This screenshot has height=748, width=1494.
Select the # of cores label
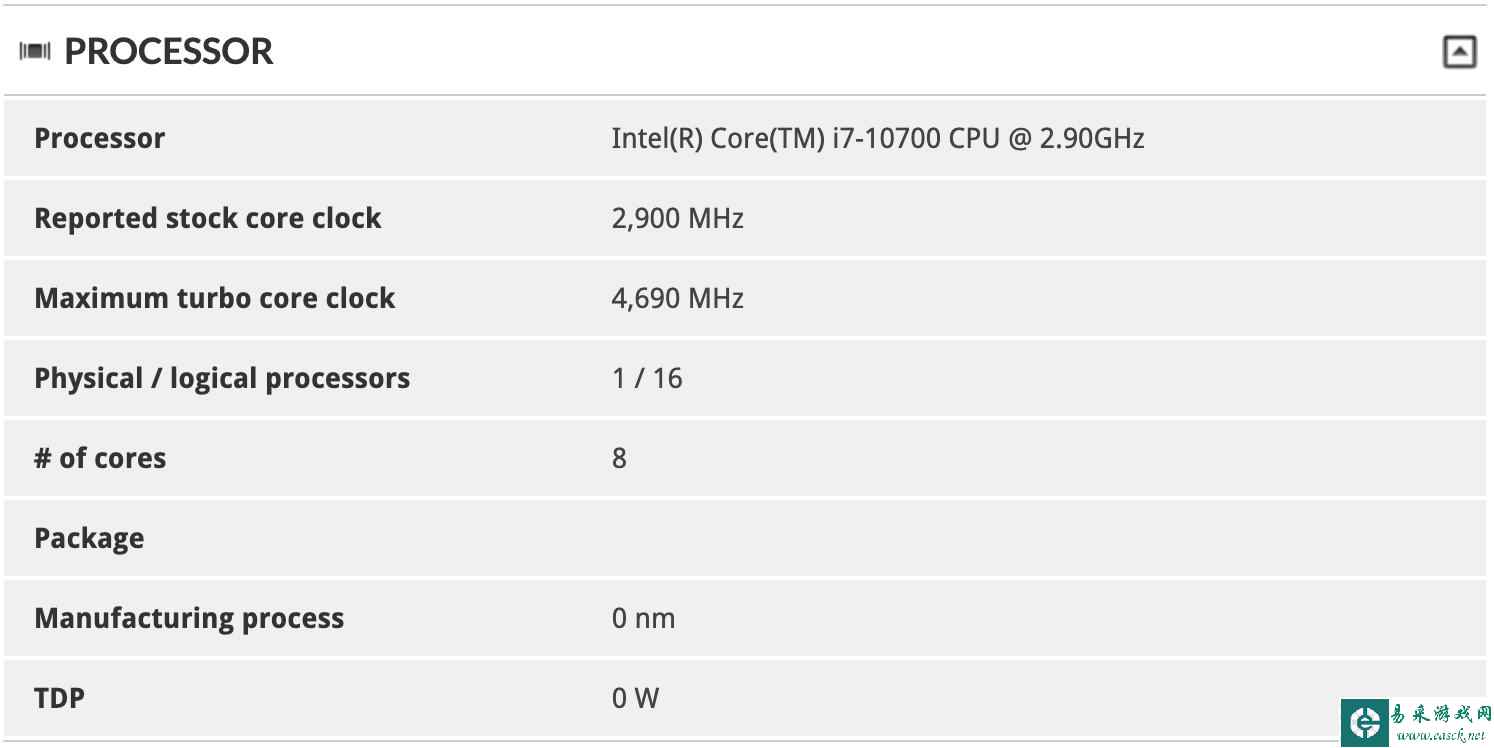(x=100, y=458)
